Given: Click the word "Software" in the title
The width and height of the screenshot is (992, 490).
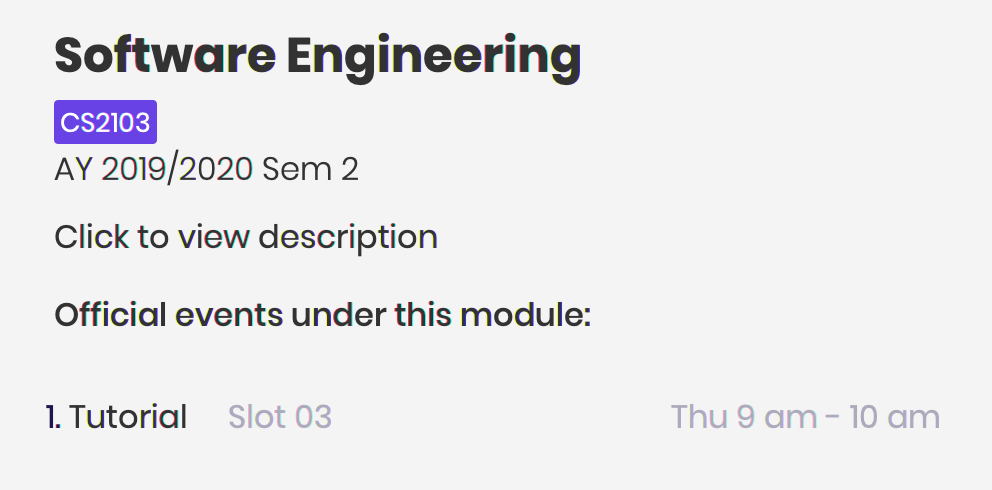Looking at the screenshot, I should pyautogui.click(x=165, y=55).
